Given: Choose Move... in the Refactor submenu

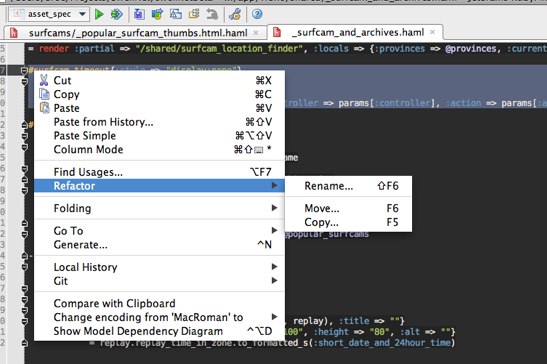Looking at the screenshot, I should [349, 208].
